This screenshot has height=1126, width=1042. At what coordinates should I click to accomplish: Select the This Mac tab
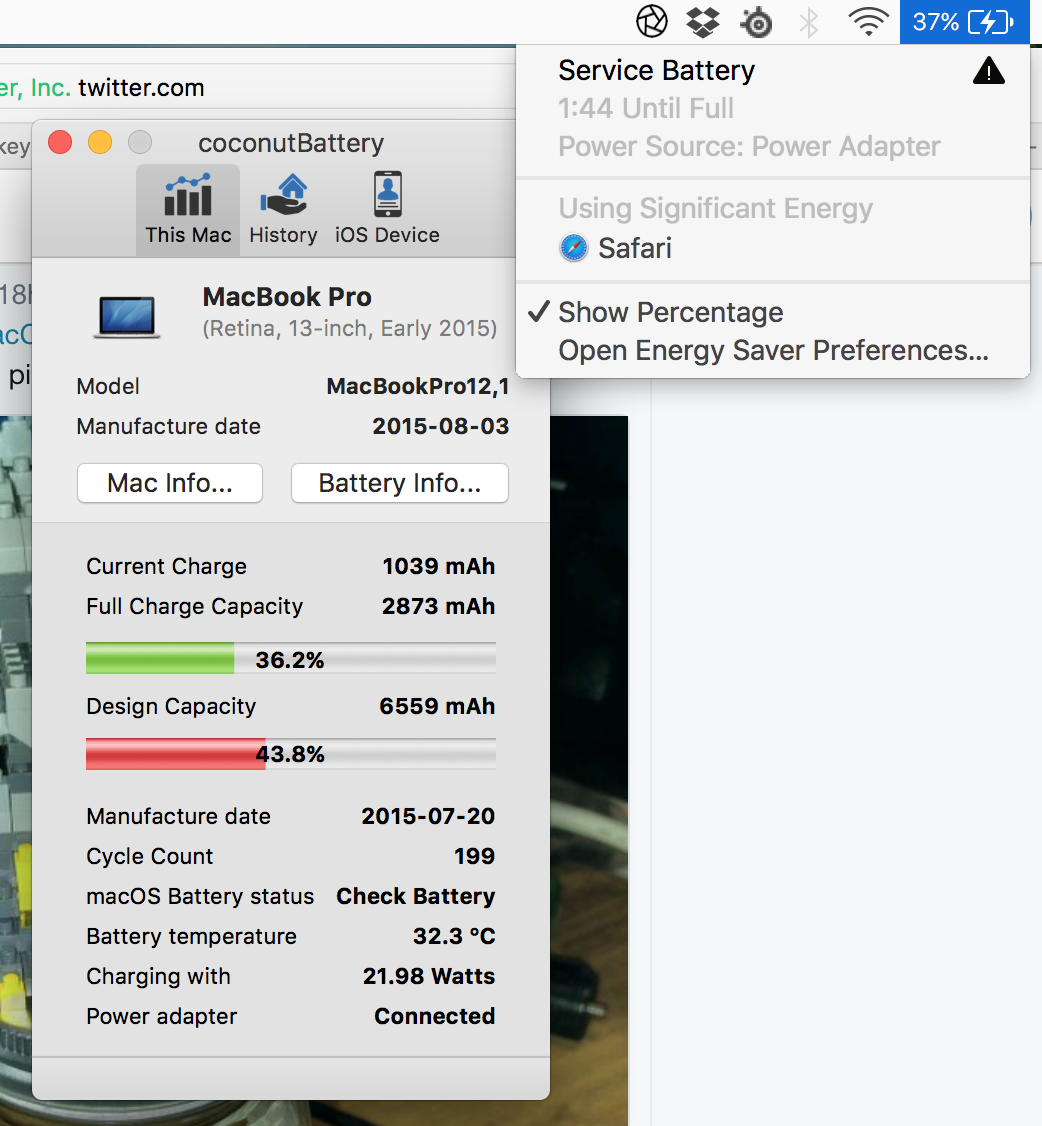click(188, 210)
